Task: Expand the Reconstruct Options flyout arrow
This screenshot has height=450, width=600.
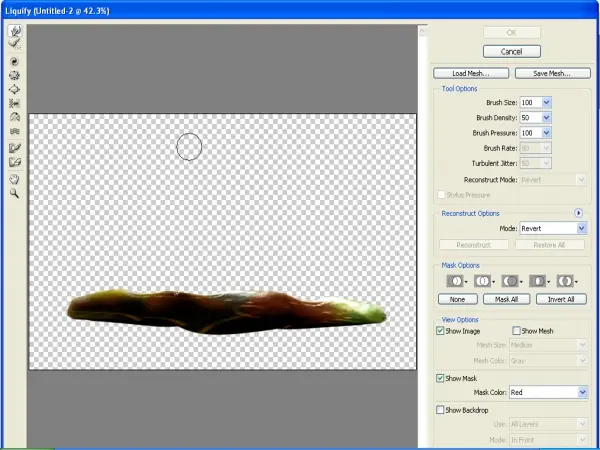Action: point(579,213)
